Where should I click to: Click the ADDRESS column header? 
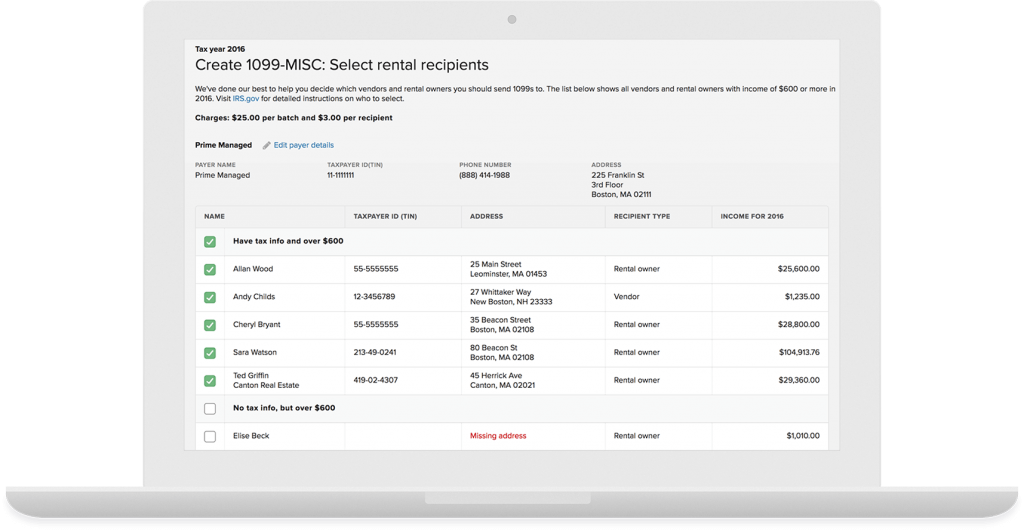tap(487, 216)
